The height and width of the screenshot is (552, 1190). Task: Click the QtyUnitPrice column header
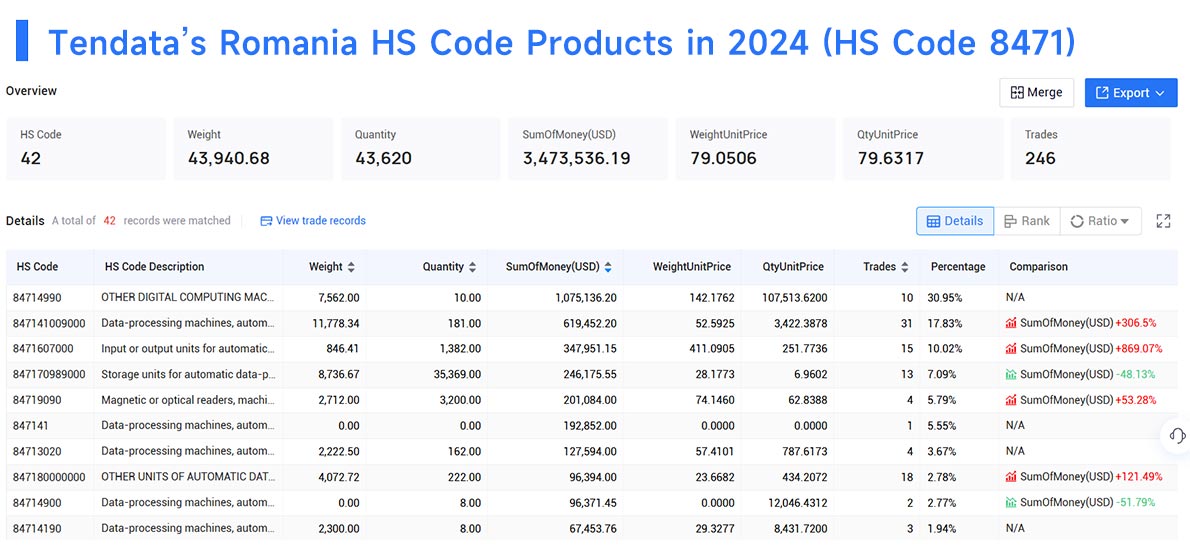tap(793, 267)
